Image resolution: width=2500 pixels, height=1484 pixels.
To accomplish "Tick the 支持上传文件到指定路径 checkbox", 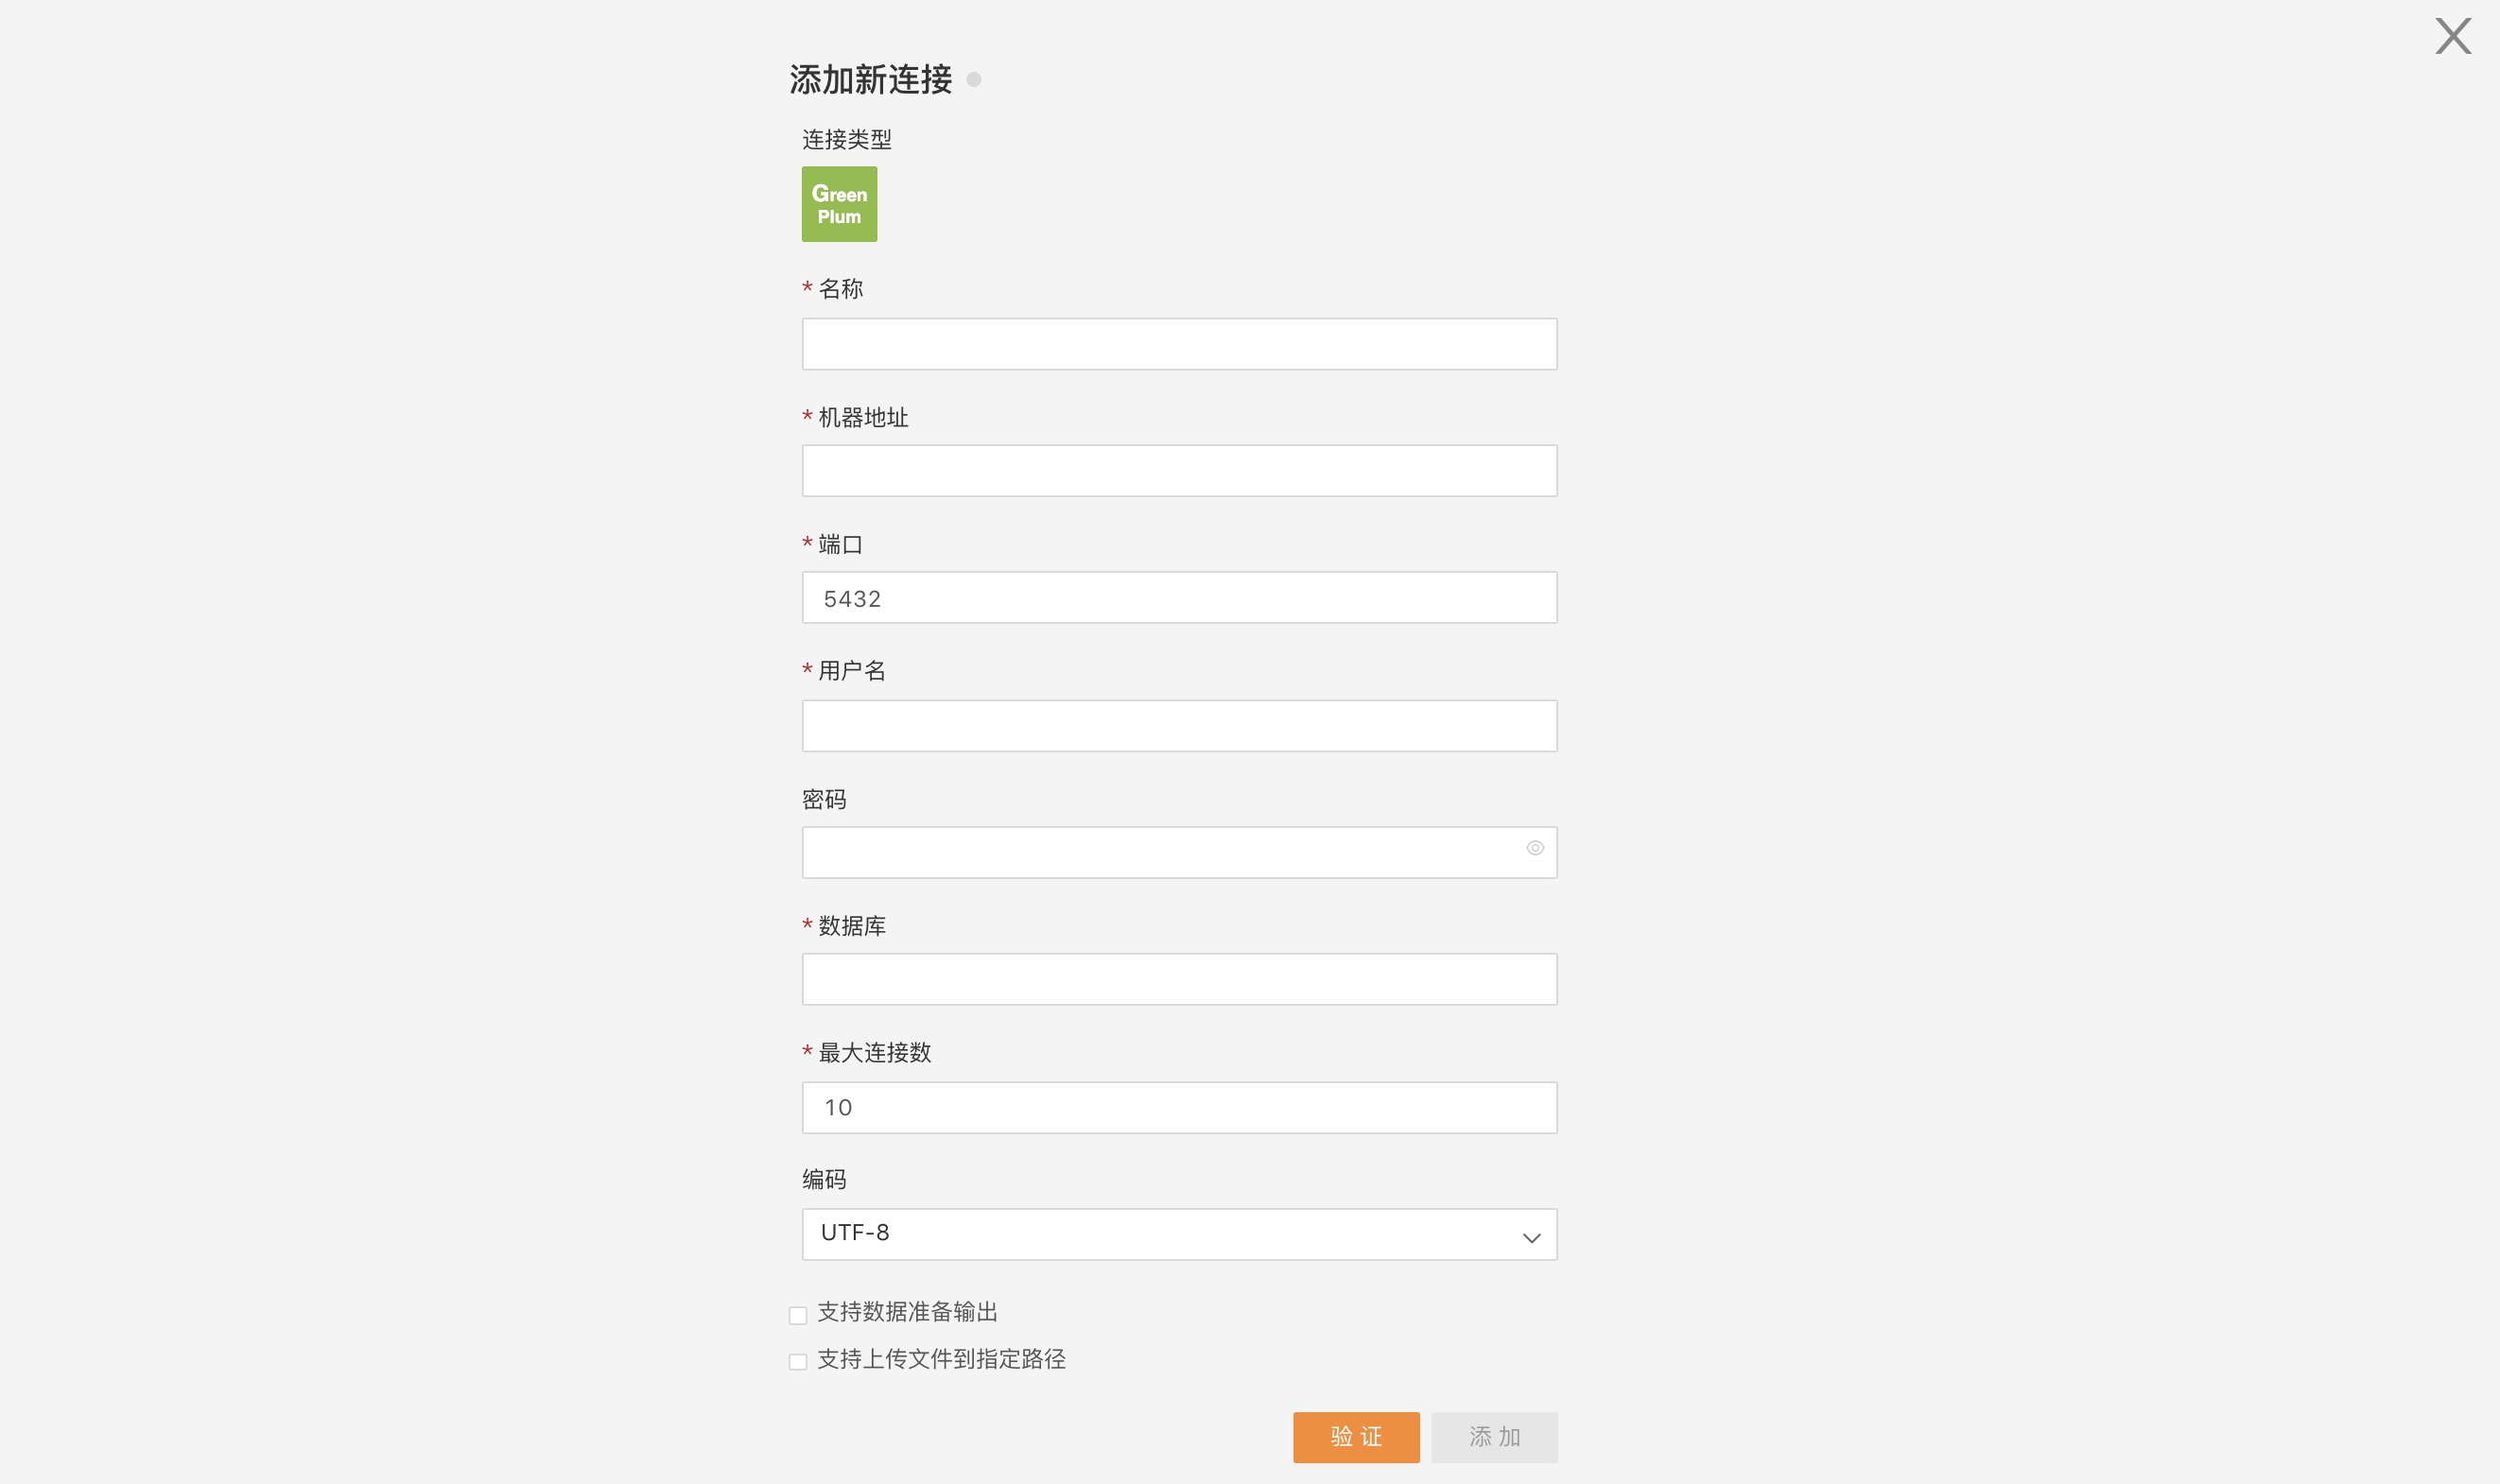I will coord(797,1362).
